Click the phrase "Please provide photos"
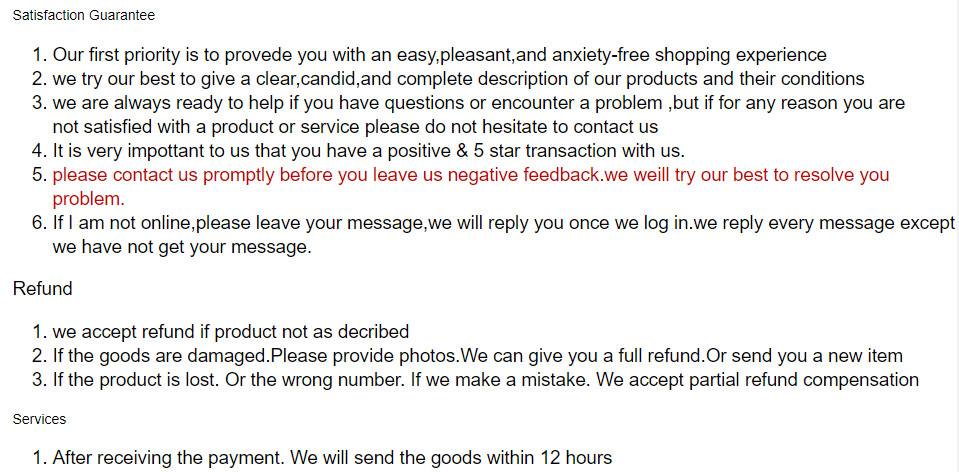The height and width of the screenshot is (472, 959). click(x=364, y=355)
